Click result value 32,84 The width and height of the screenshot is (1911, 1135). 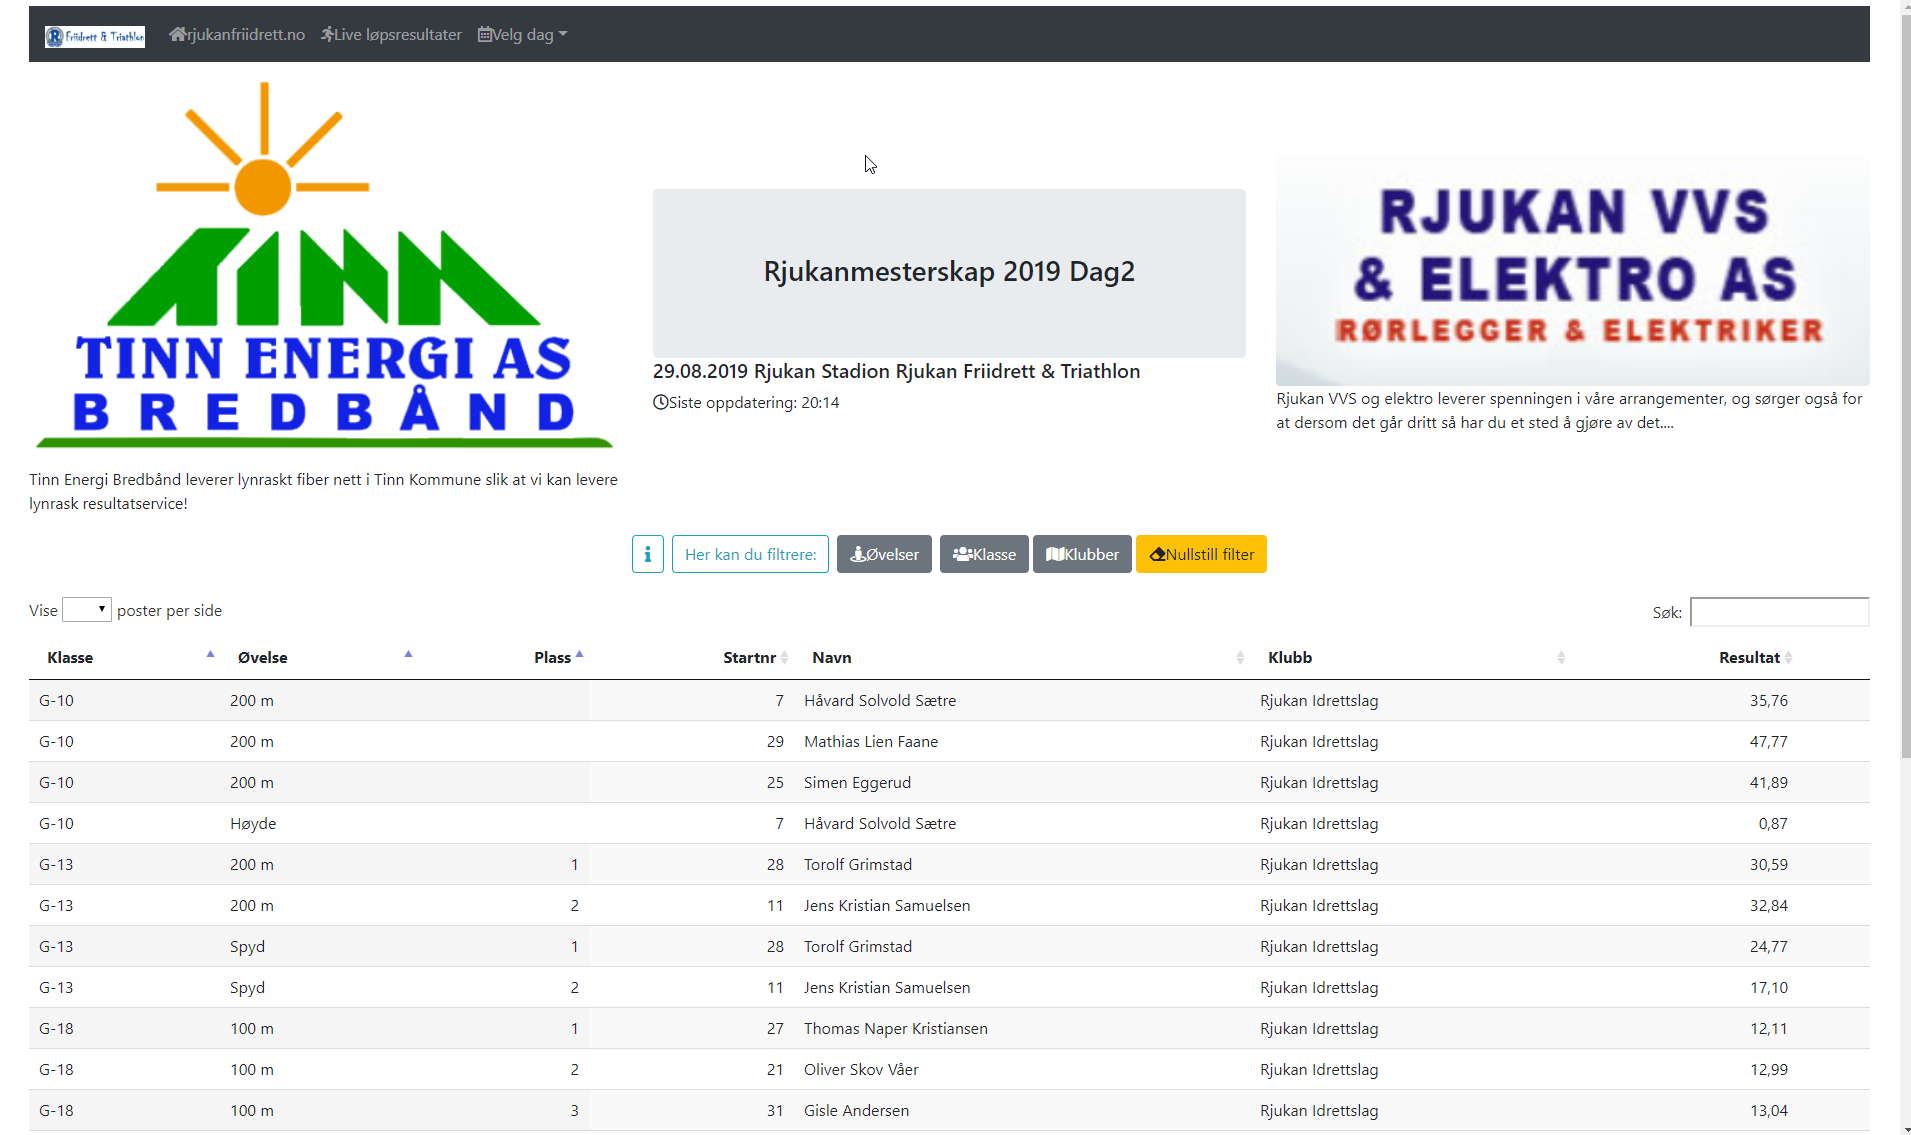click(1768, 905)
